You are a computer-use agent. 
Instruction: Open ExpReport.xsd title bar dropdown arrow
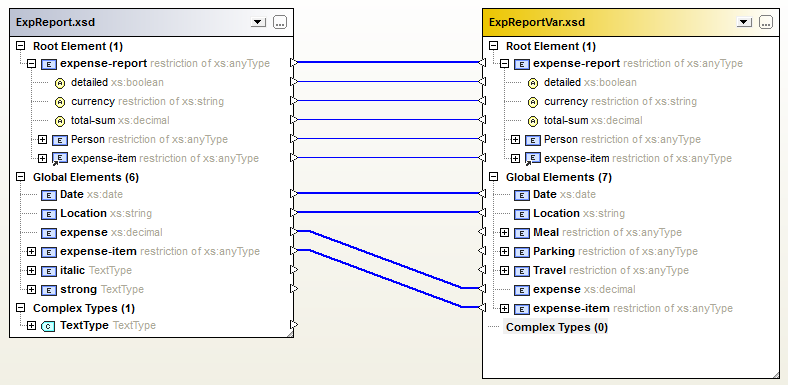[258, 22]
